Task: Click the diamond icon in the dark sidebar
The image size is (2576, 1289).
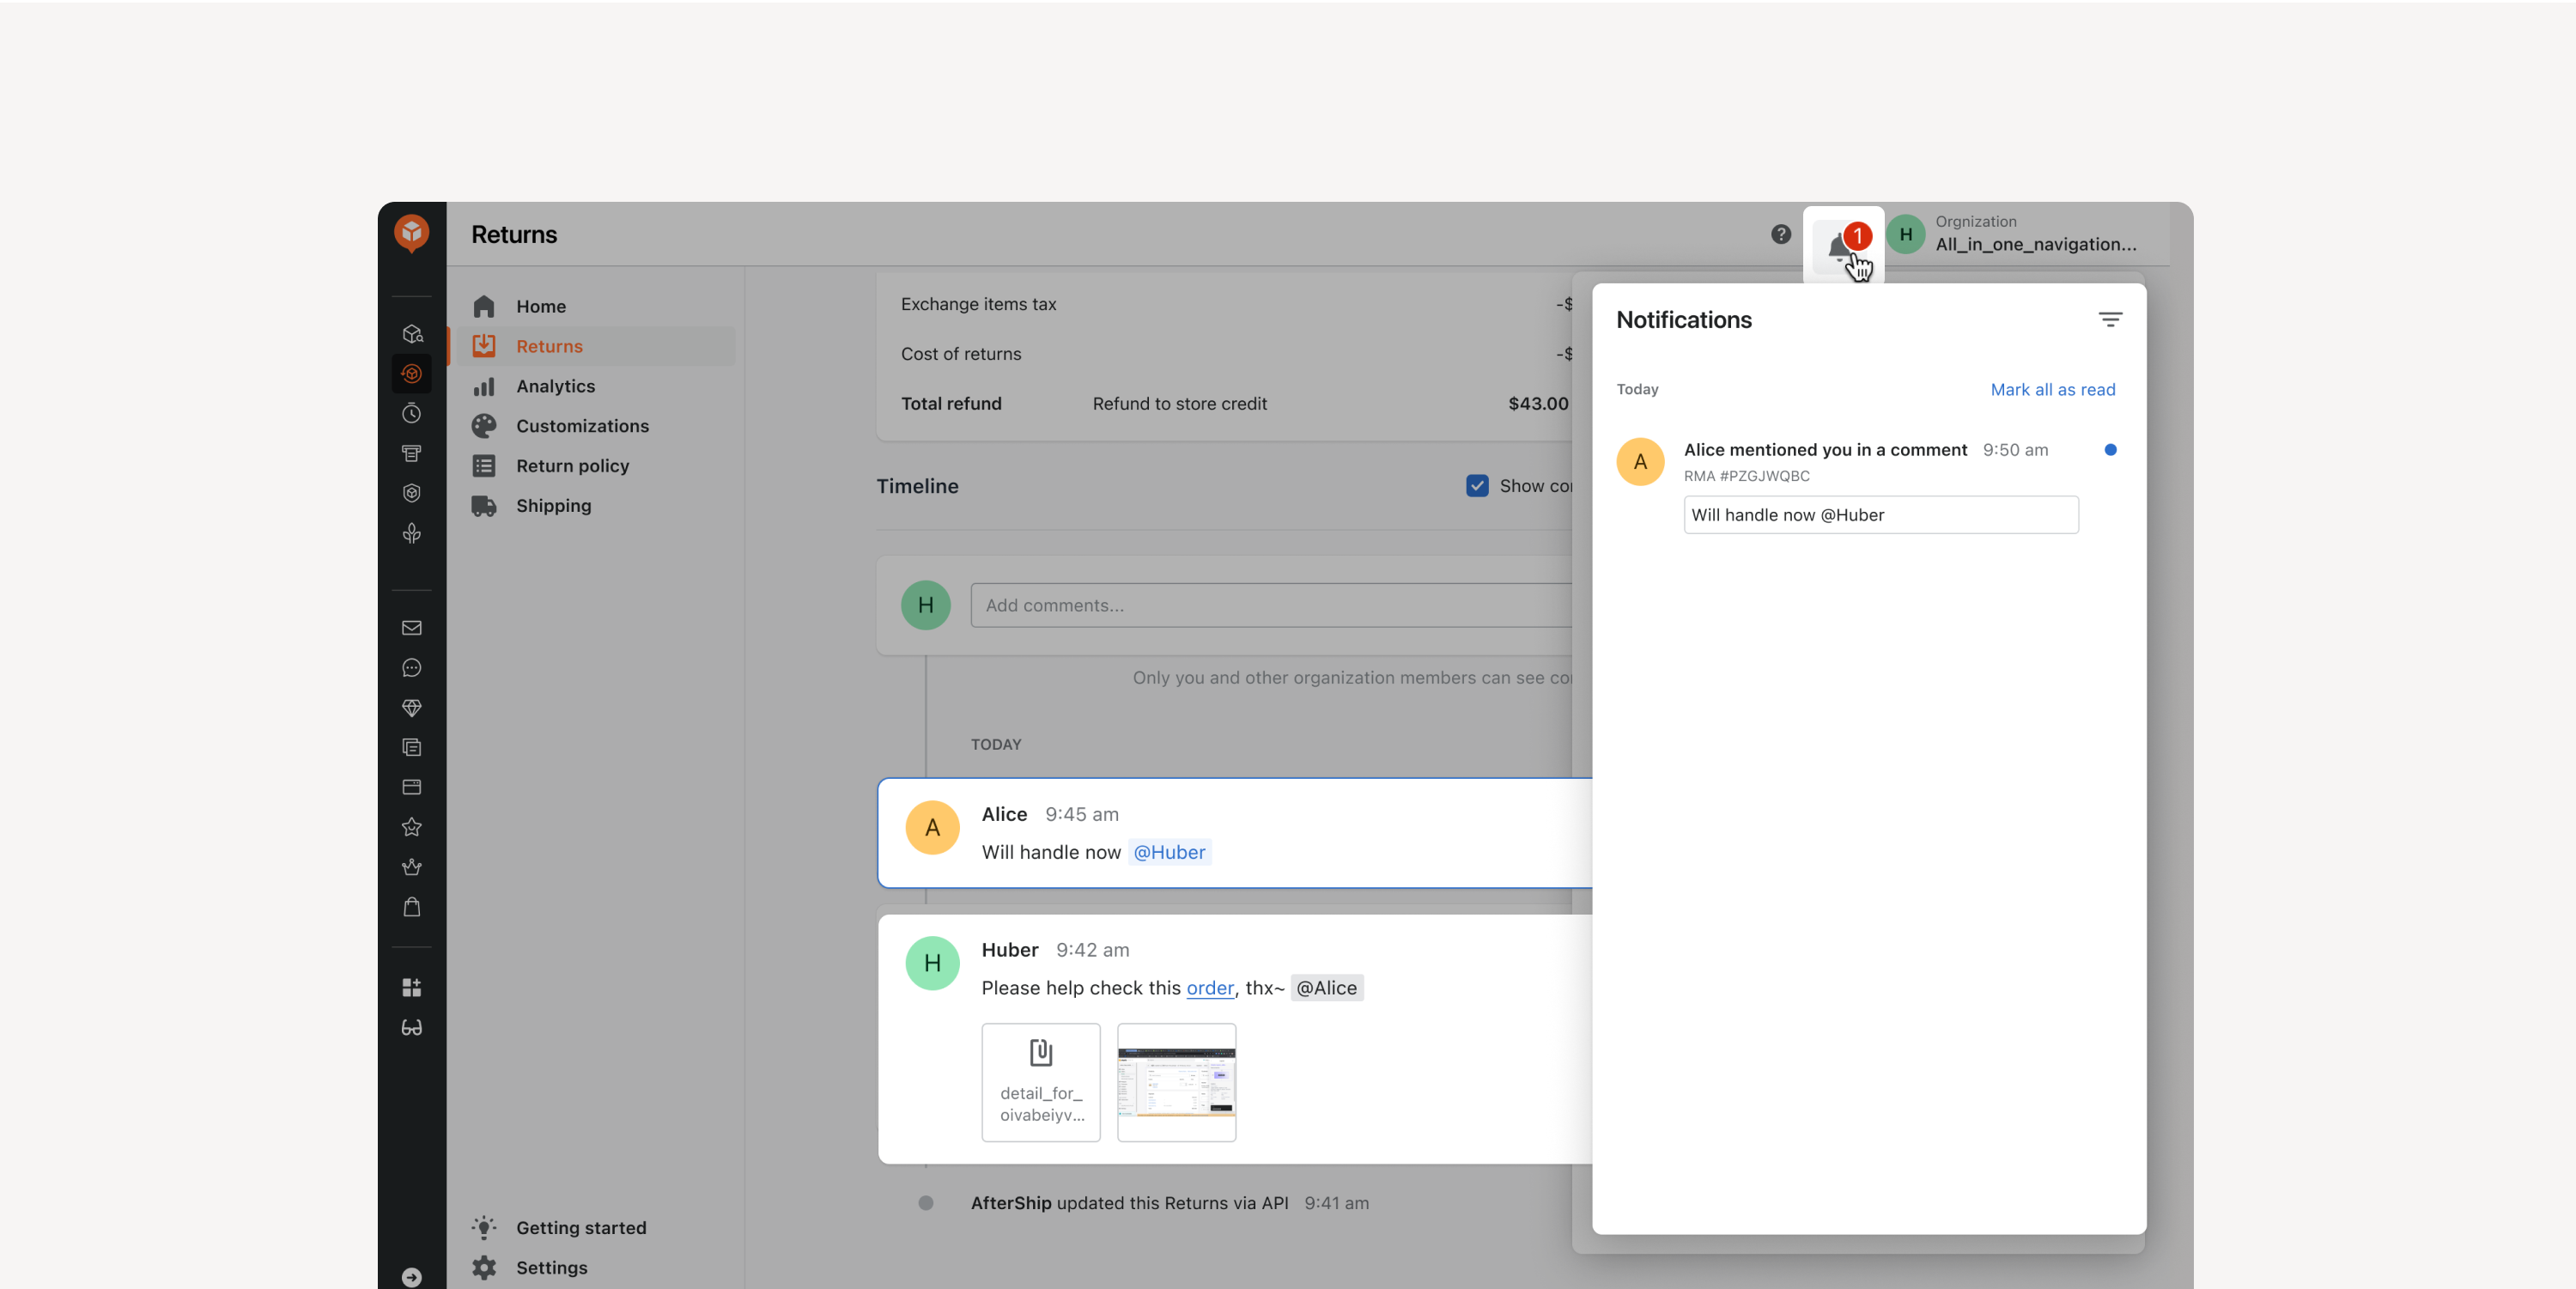Action: (411, 708)
